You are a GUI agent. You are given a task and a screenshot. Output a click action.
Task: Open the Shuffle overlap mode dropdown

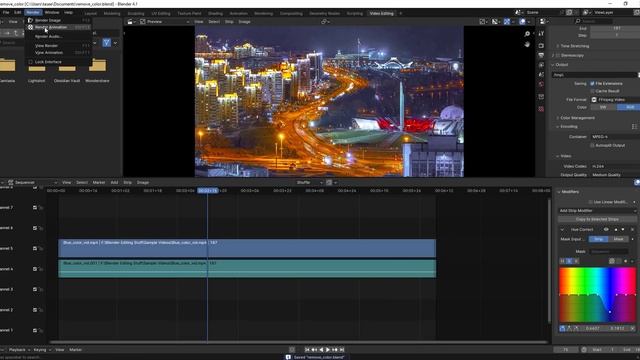pyautogui.click(x=309, y=182)
